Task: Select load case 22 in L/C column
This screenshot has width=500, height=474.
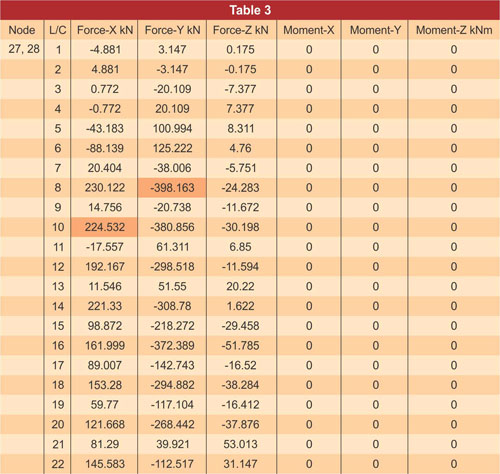Action: pos(58,464)
